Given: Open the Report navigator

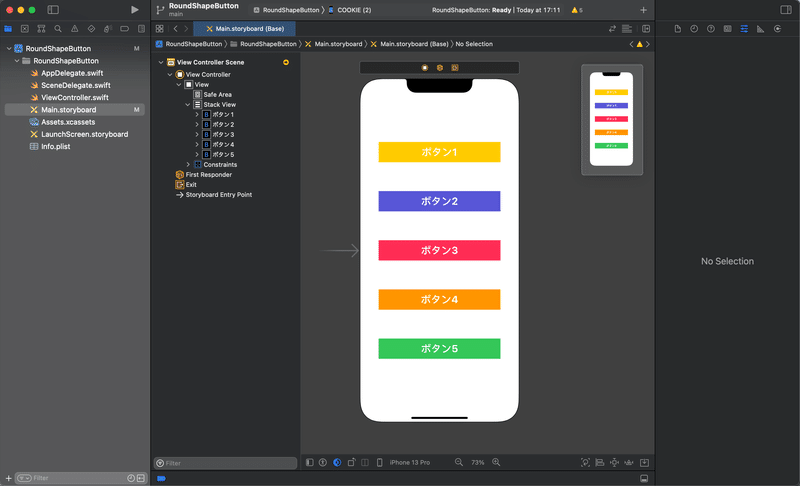Looking at the screenshot, I should click(x=141, y=29).
